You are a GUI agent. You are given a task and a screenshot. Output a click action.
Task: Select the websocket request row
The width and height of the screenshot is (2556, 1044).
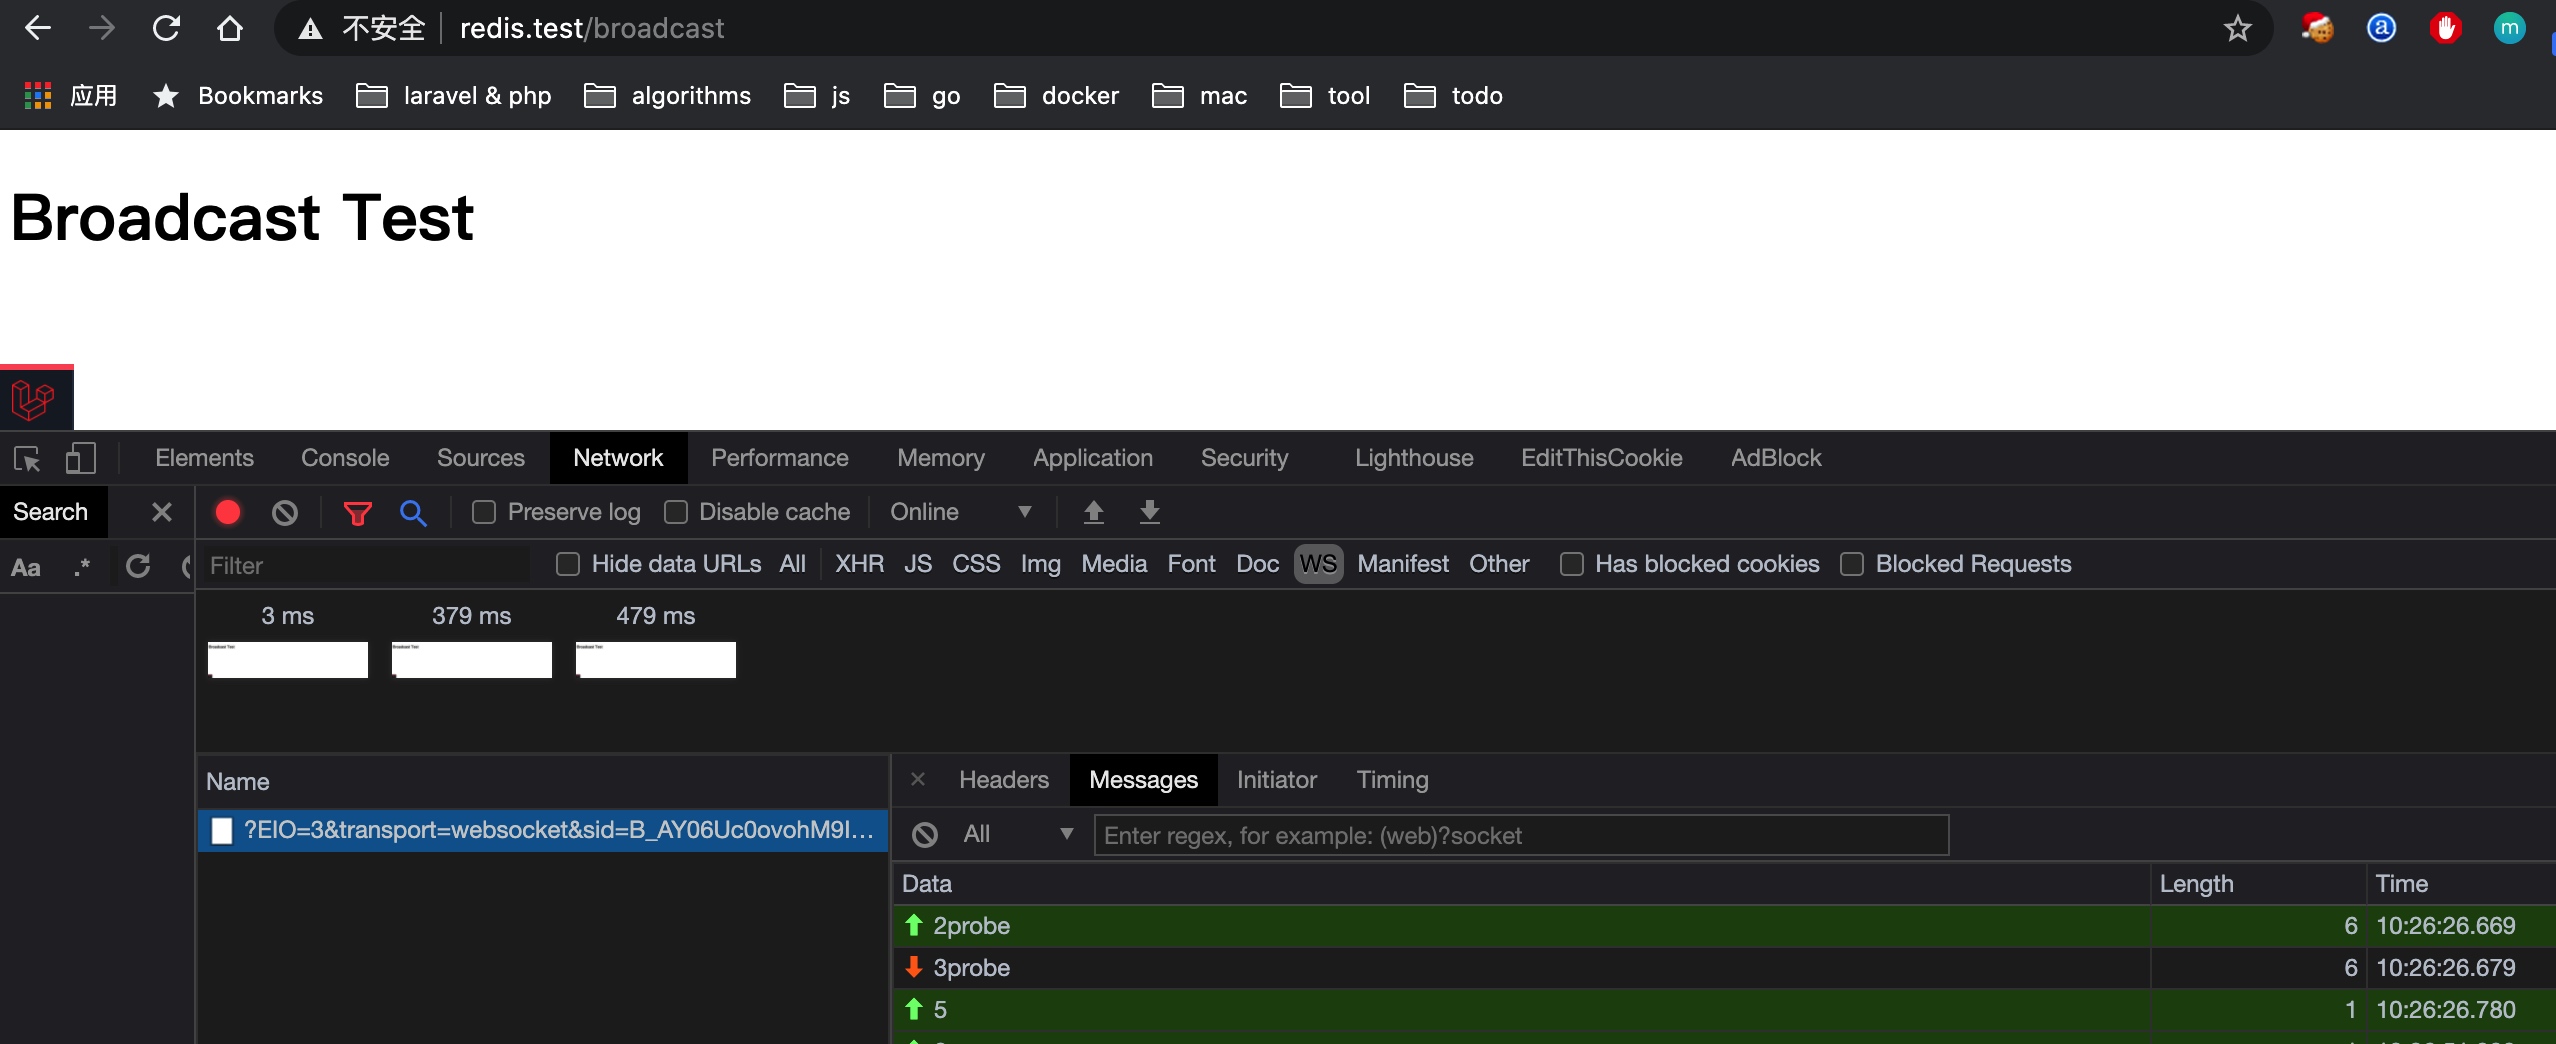(542, 830)
